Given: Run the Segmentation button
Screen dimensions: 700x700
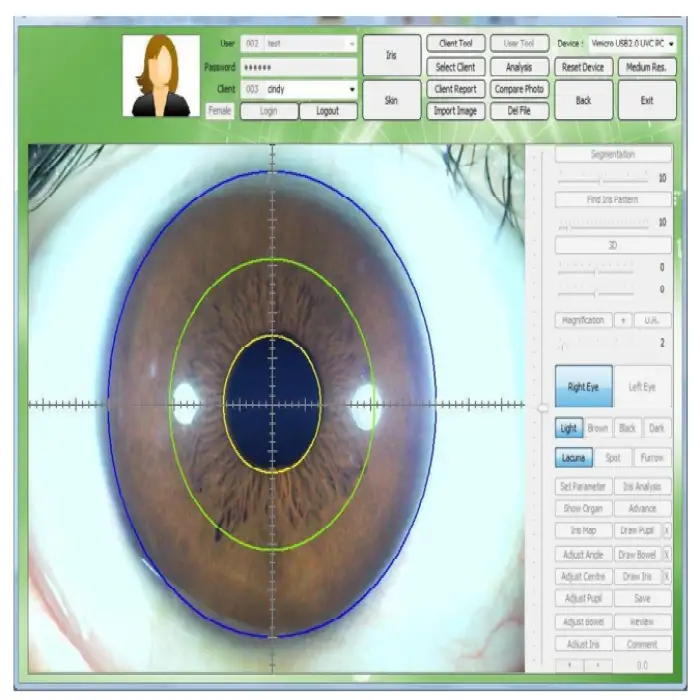Looking at the screenshot, I should point(612,154).
